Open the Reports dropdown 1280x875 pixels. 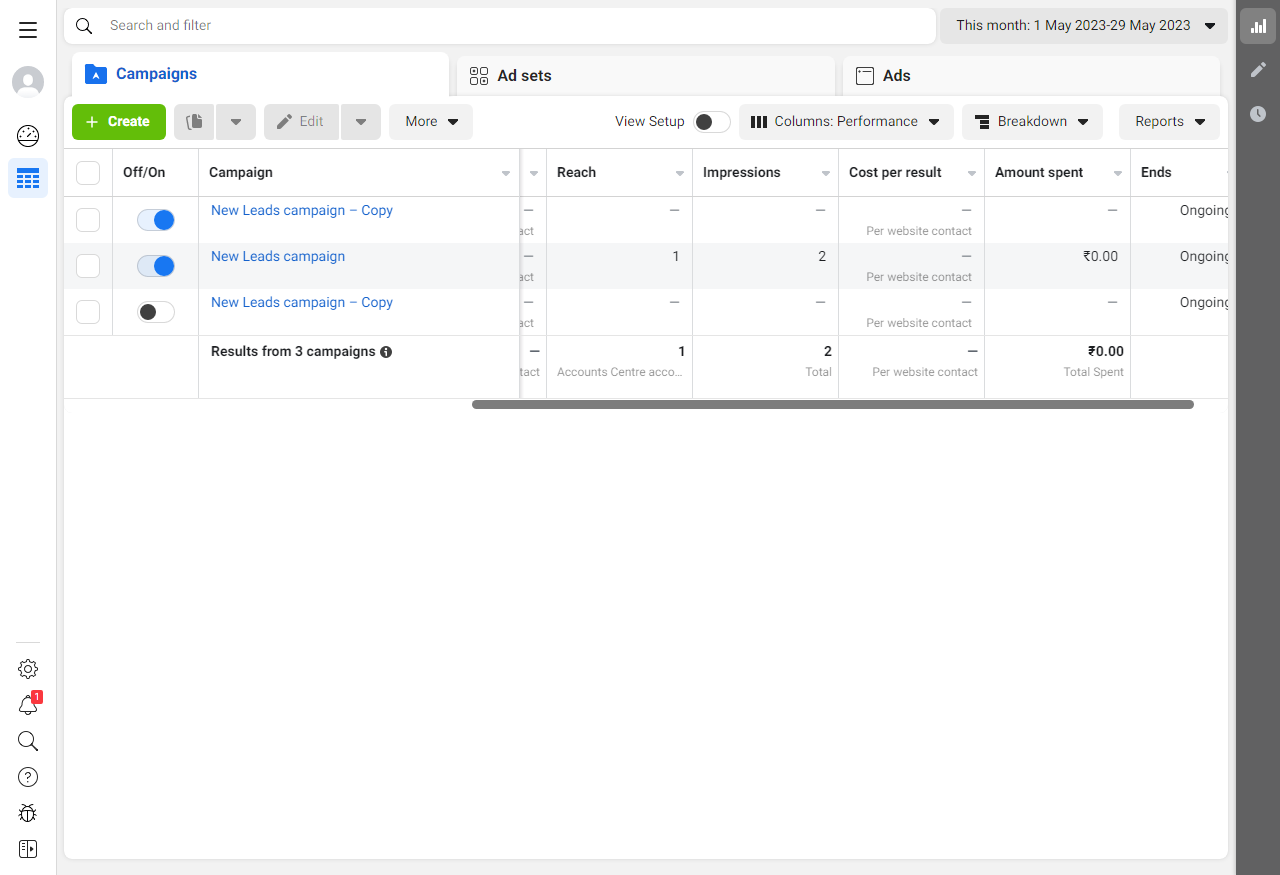pyautogui.click(x=1169, y=122)
